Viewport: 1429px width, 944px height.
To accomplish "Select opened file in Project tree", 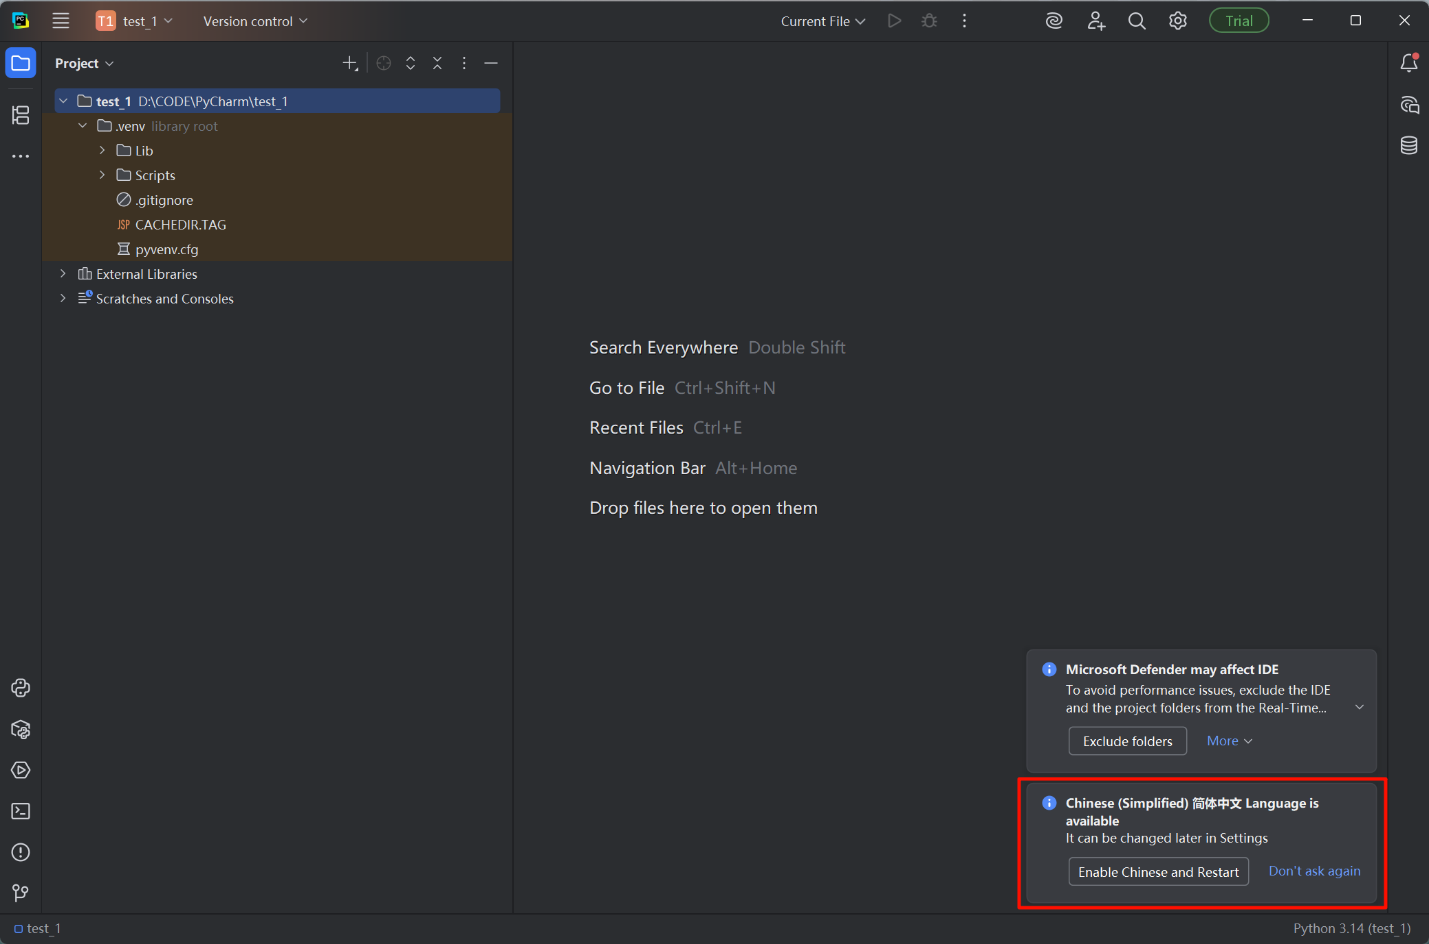I will pos(384,63).
